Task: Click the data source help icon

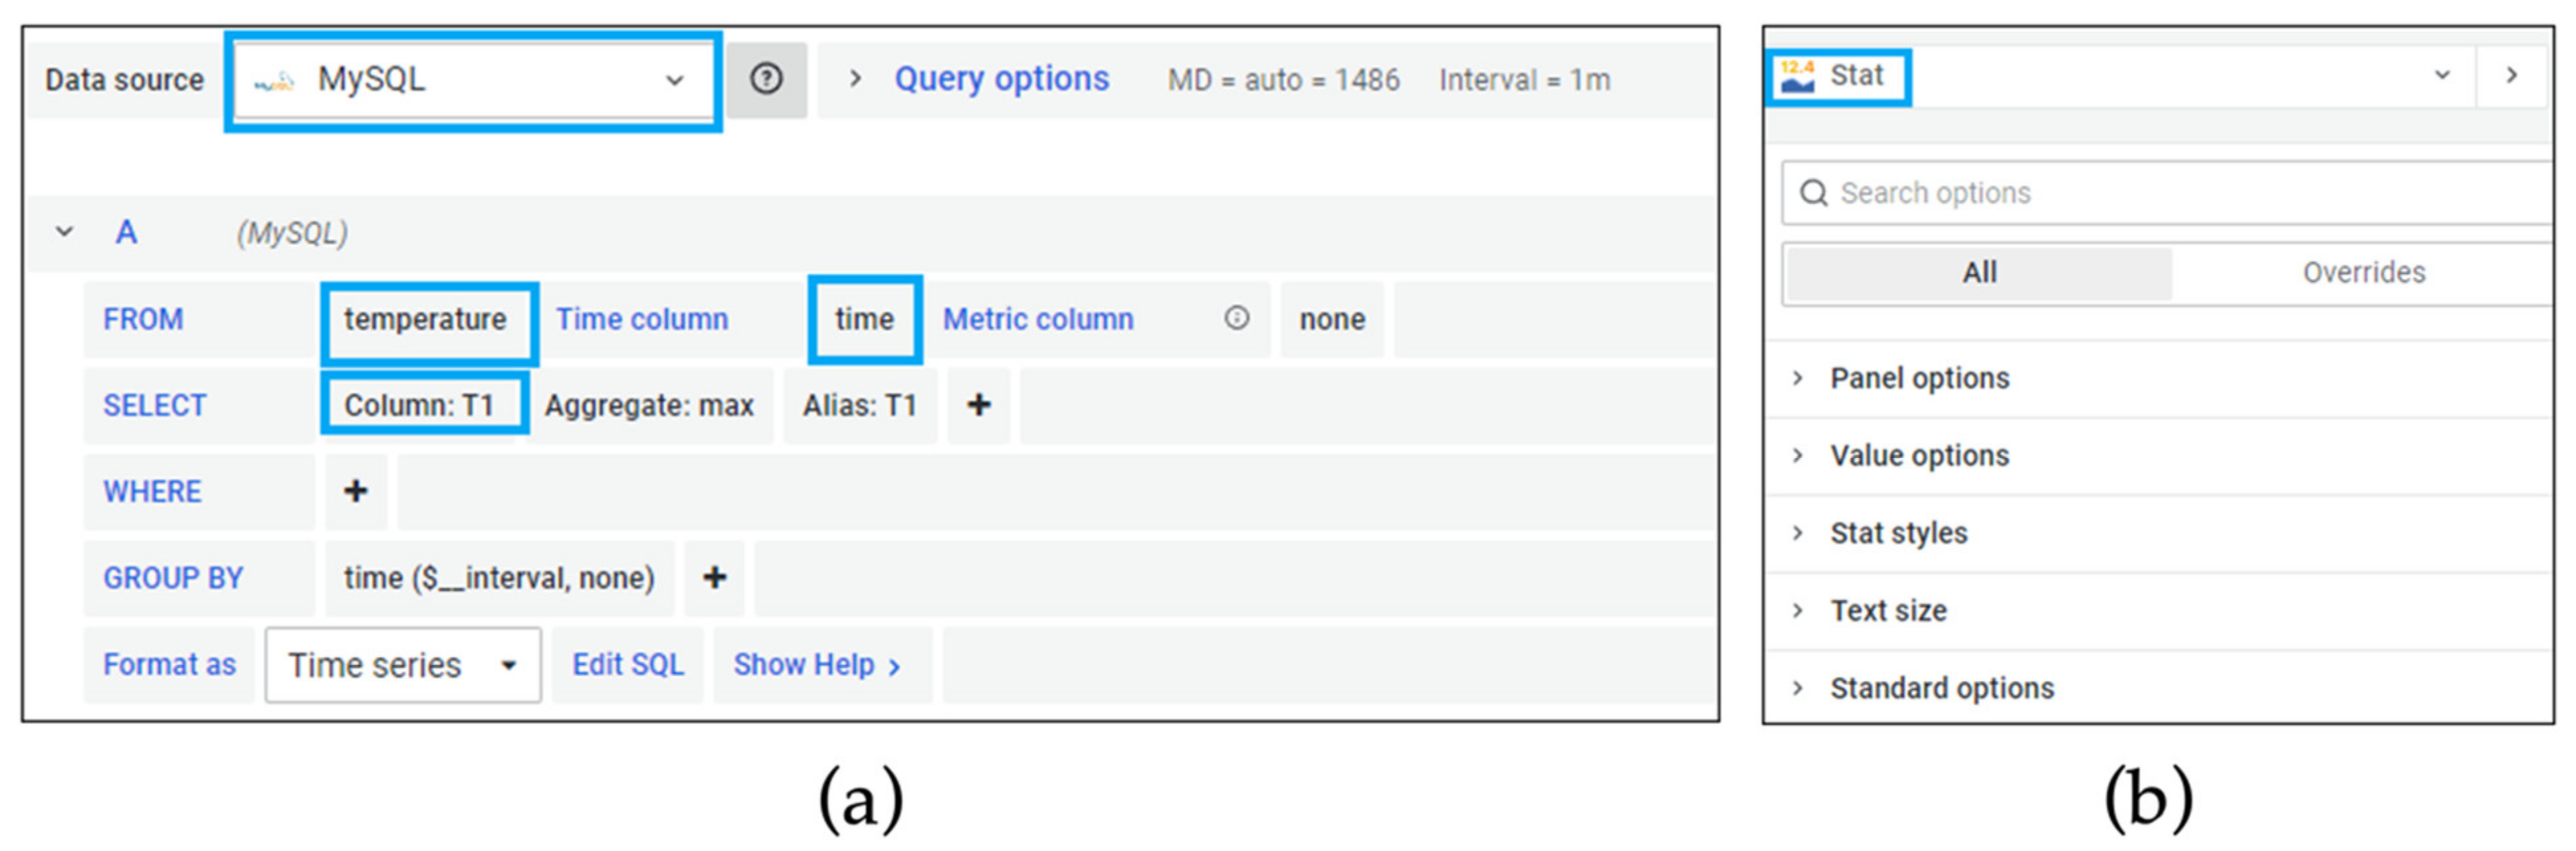Action: [x=766, y=79]
